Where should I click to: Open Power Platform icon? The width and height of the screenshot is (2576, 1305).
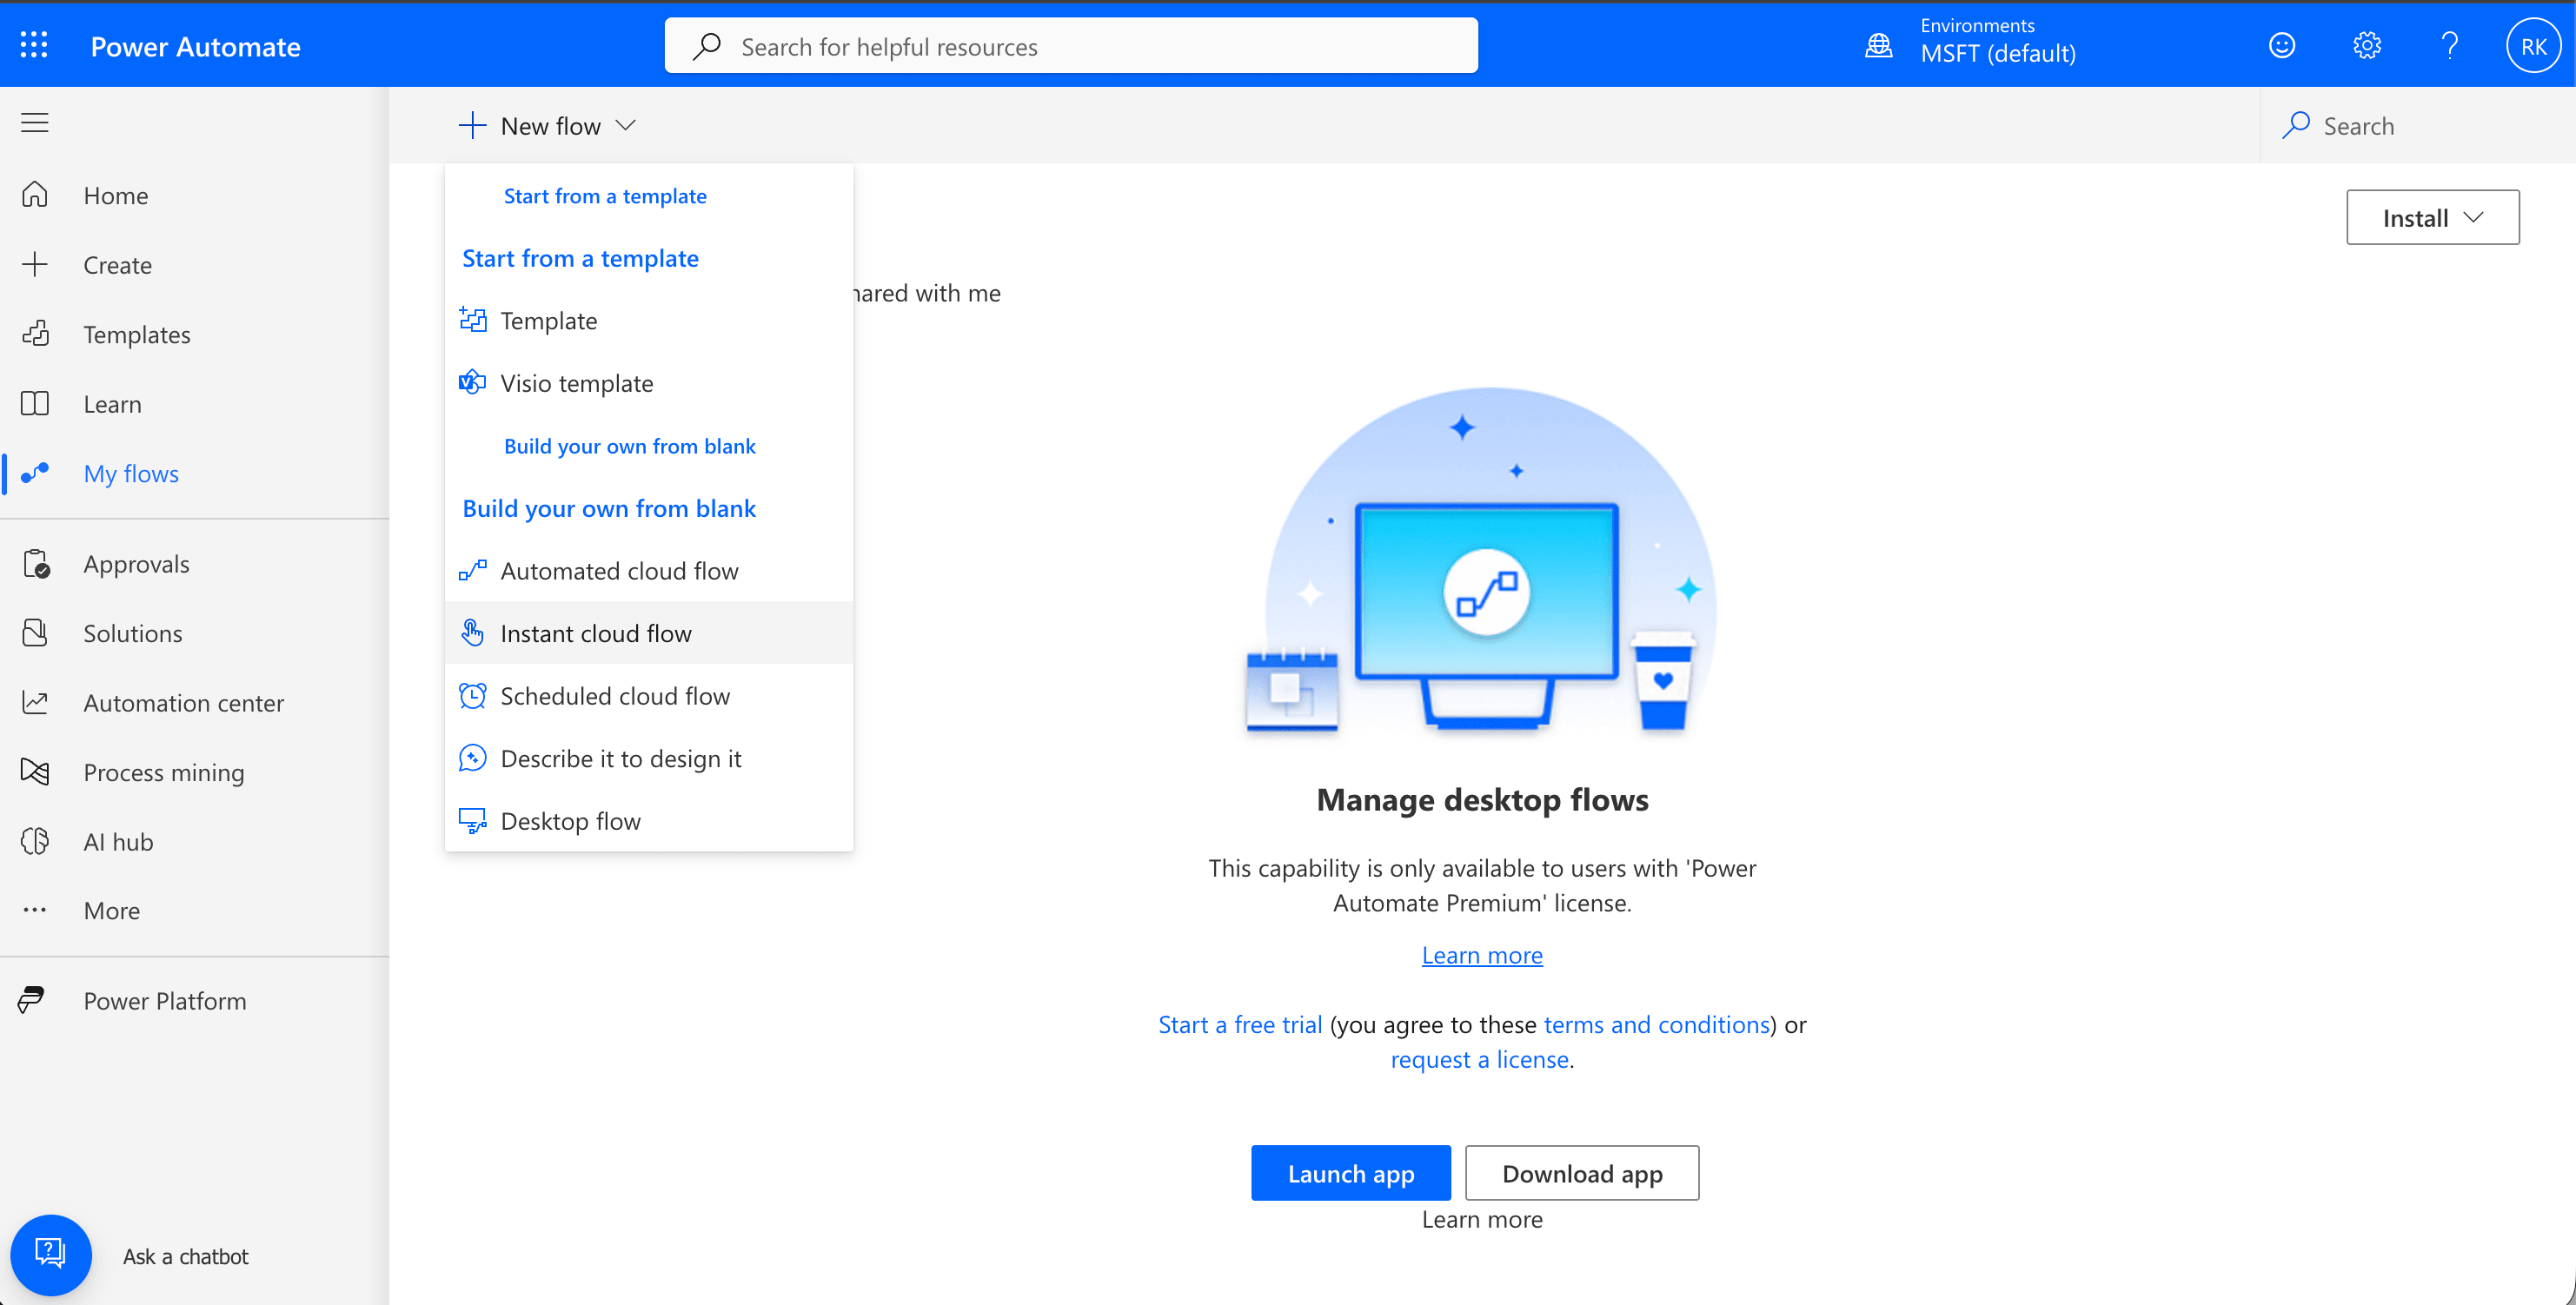click(x=32, y=1000)
